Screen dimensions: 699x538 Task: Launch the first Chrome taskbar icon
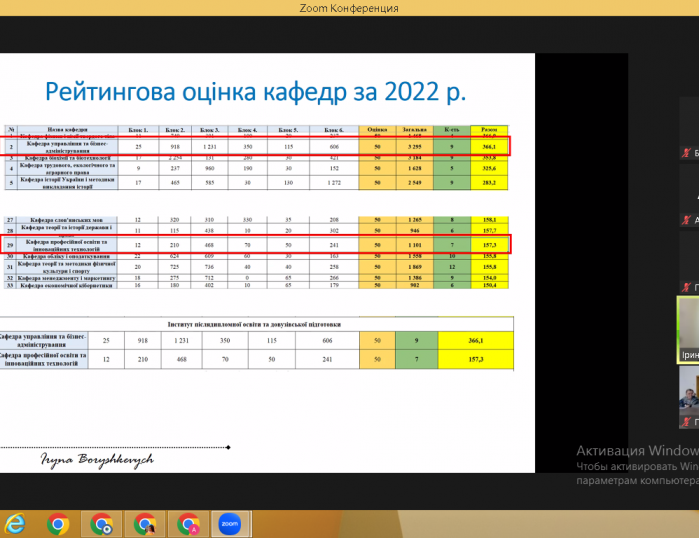(x=58, y=524)
